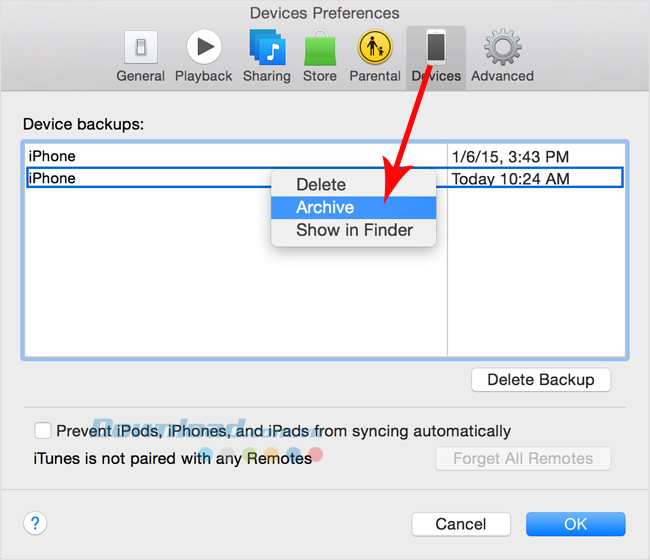Enable Prevent iPods, iPhones, iPads syncing checkbox

pyautogui.click(x=43, y=431)
